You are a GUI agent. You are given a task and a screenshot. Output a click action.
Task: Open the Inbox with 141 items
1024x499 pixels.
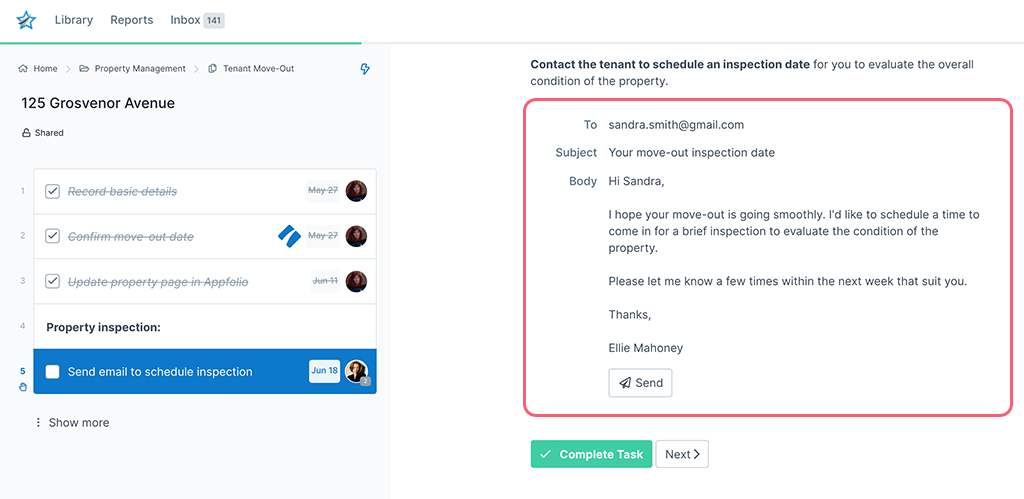click(x=197, y=20)
